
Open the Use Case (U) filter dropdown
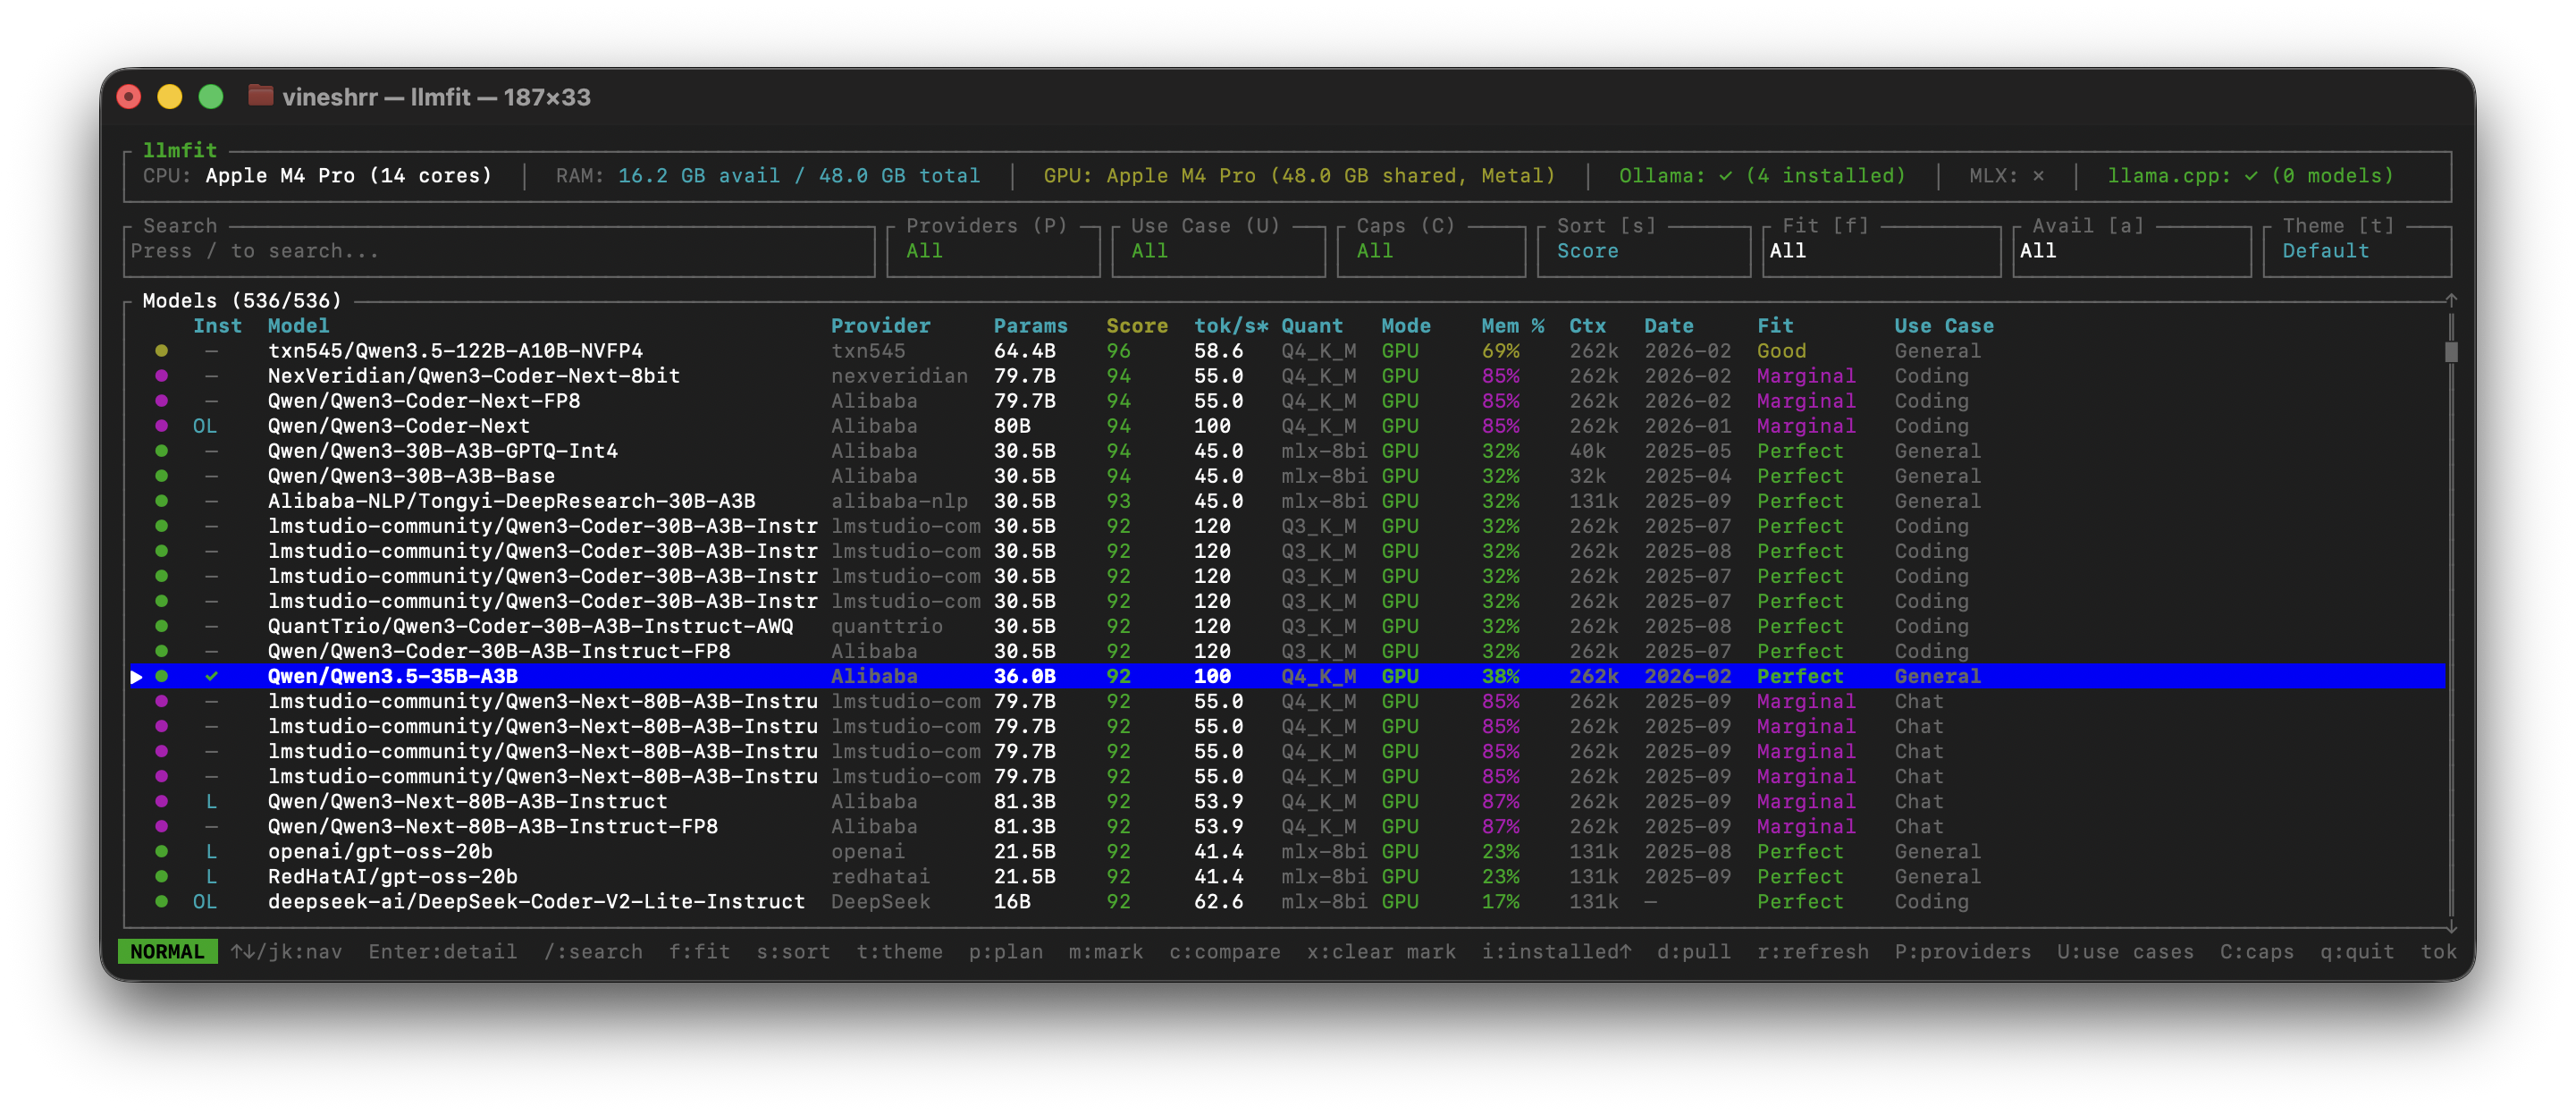tap(1218, 251)
